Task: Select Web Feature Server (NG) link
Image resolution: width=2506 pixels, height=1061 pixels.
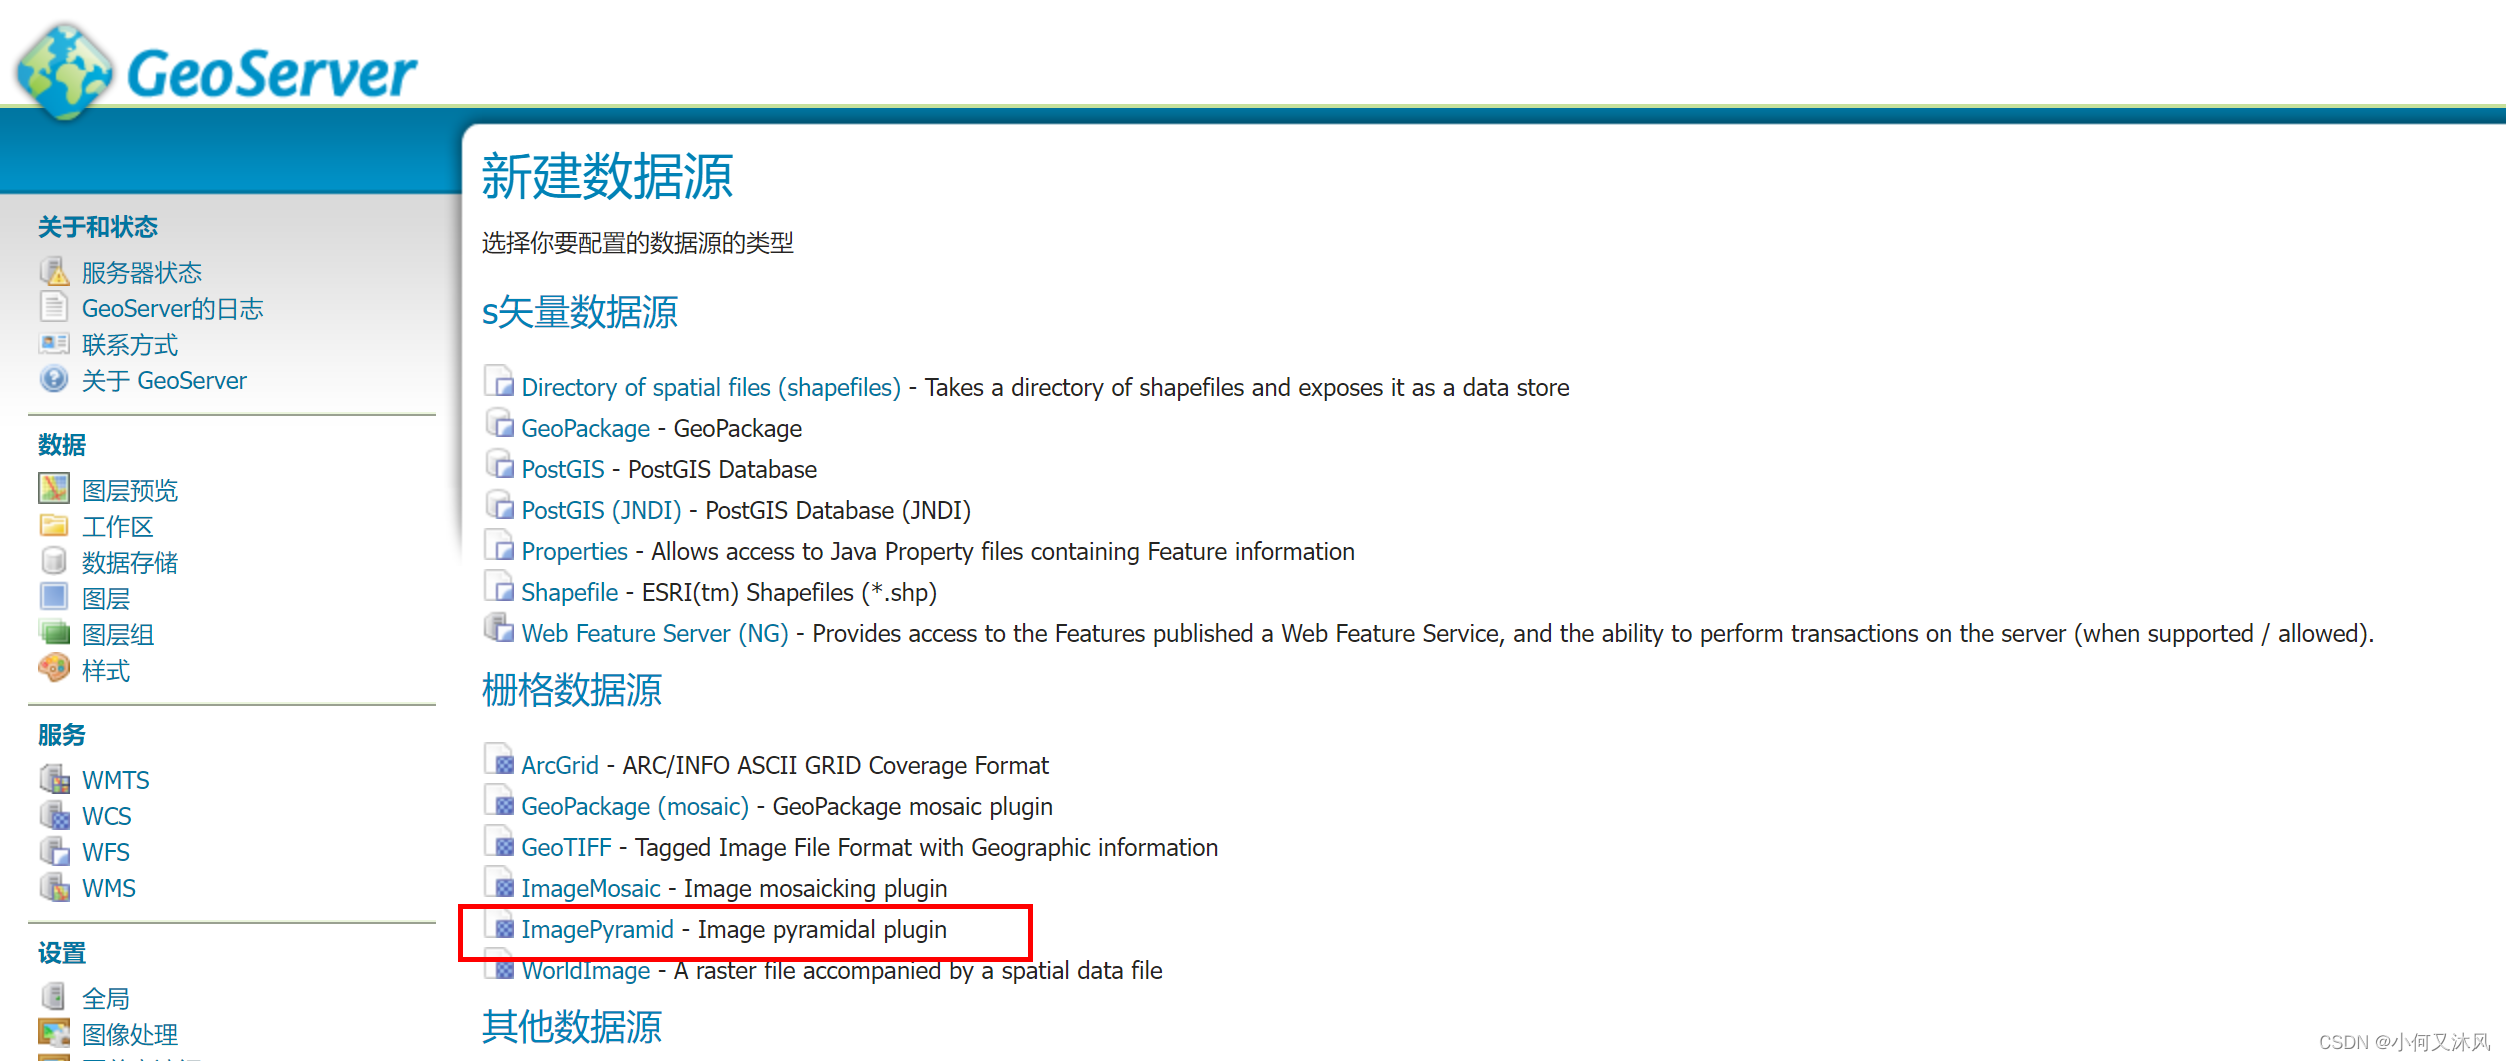Action: pyautogui.click(x=654, y=634)
